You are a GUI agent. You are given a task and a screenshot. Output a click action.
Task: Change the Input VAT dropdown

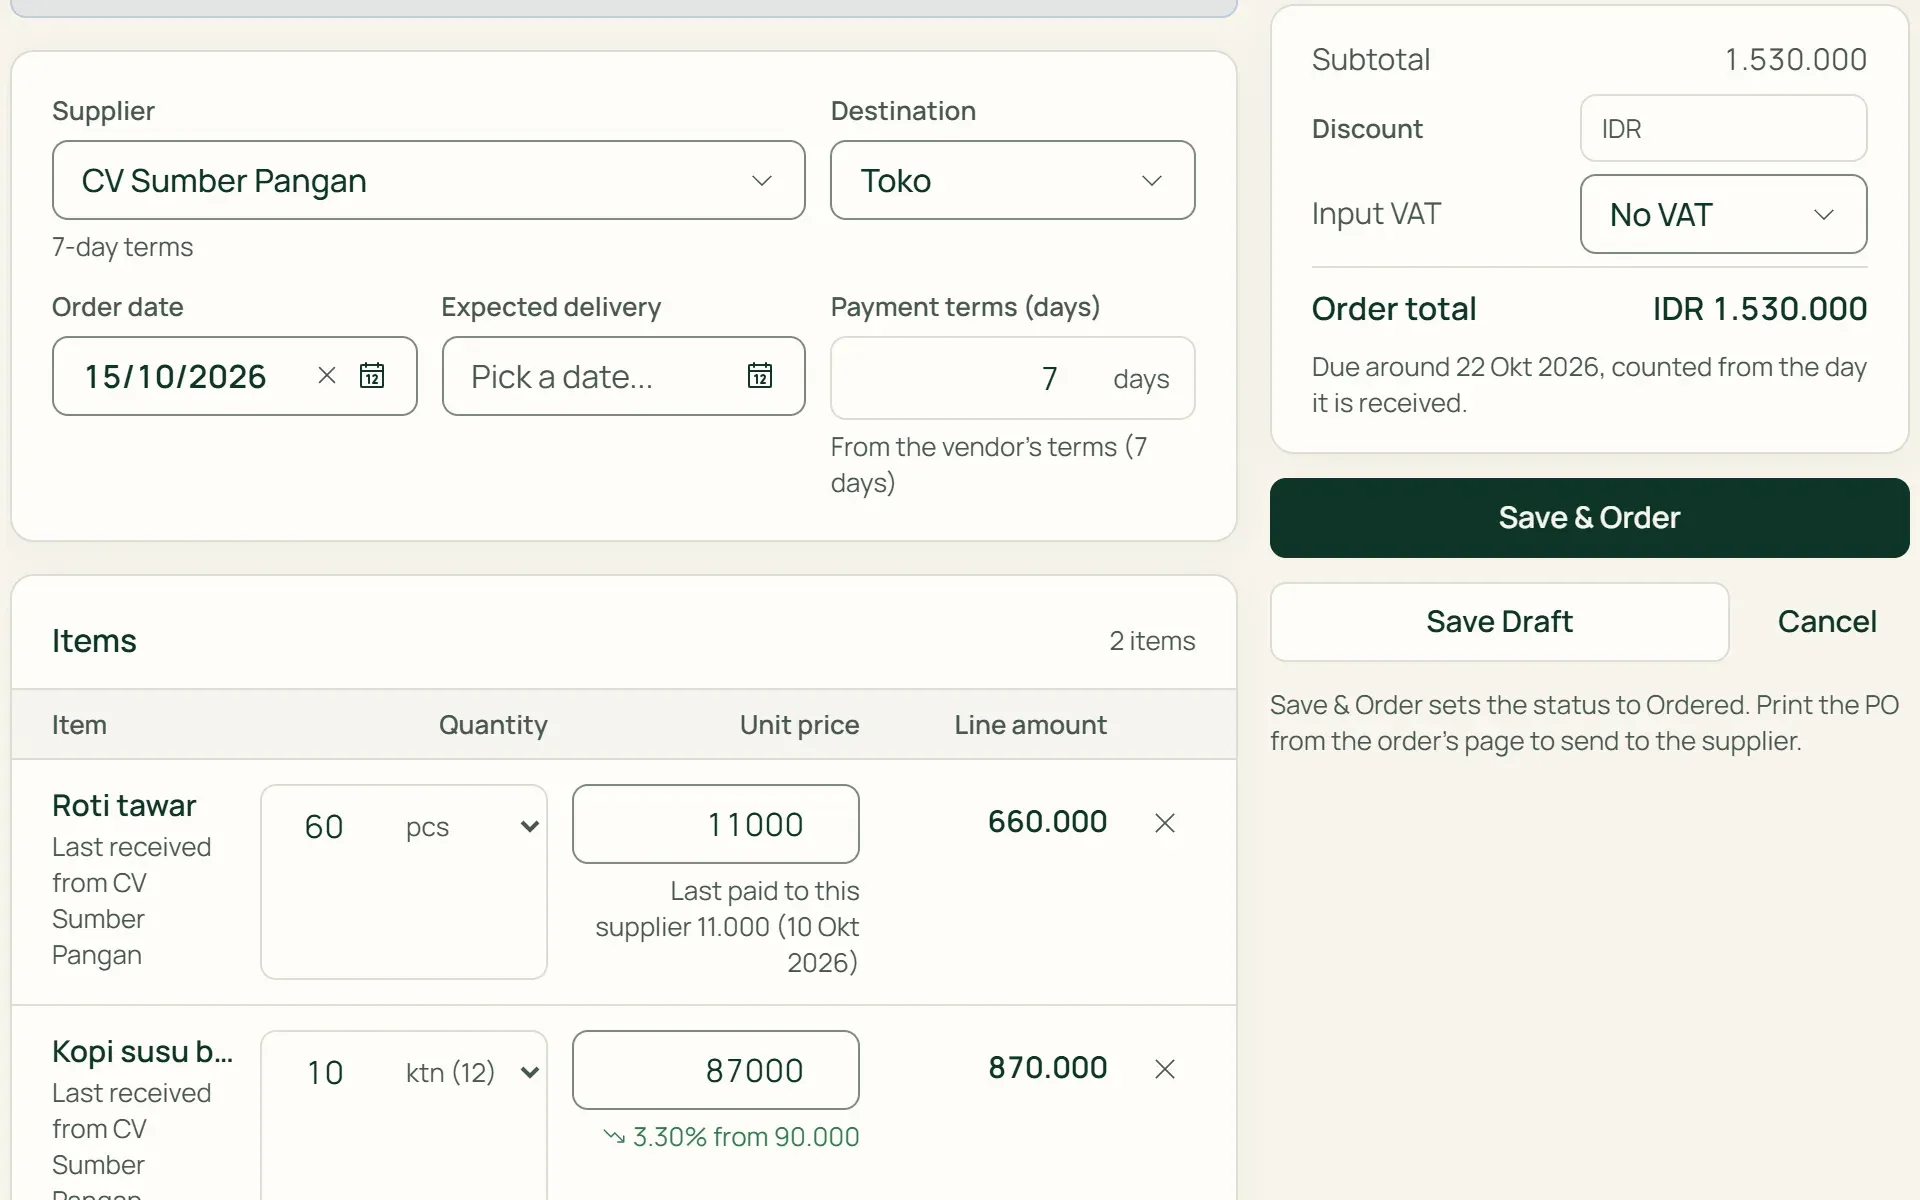tap(1723, 214)
